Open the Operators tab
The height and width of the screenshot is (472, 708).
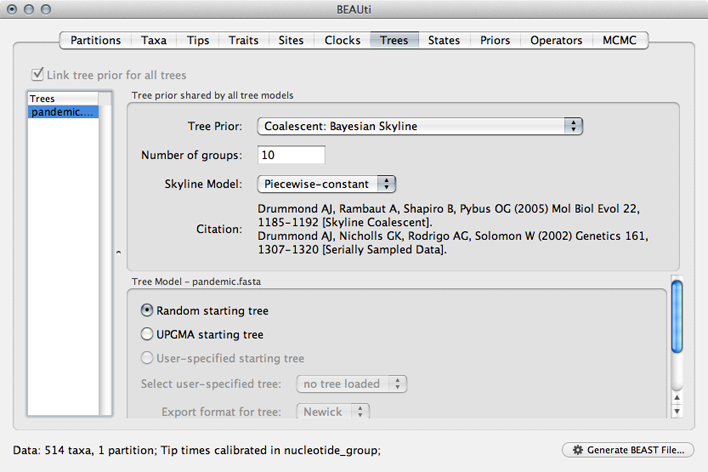[556, 40]
